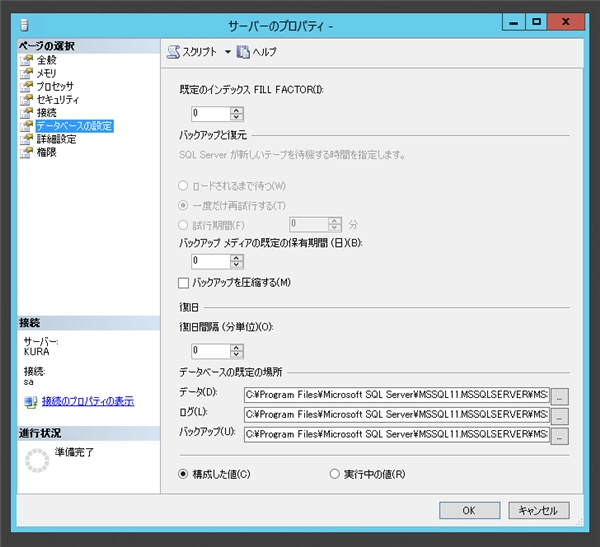Screen dimensions: 600x547
Task: Click the ログ(L) default path field
Action: [397, 415]
